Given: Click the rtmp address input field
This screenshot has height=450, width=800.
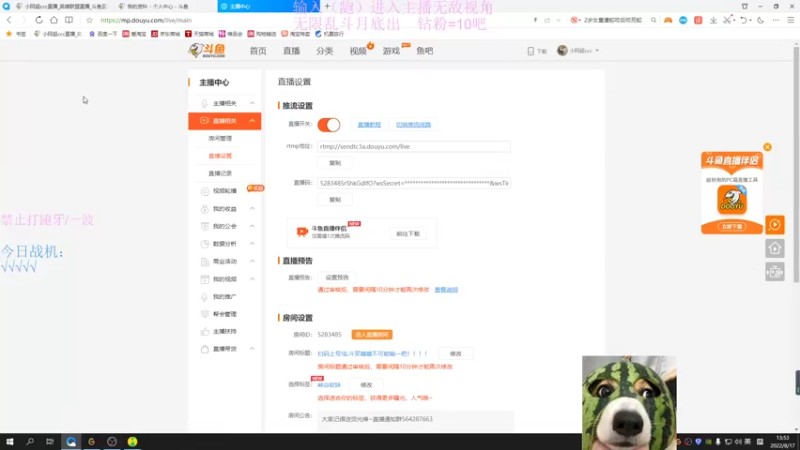Looking at the screenshot, I should pyautogui.click(x=414, y=146).
